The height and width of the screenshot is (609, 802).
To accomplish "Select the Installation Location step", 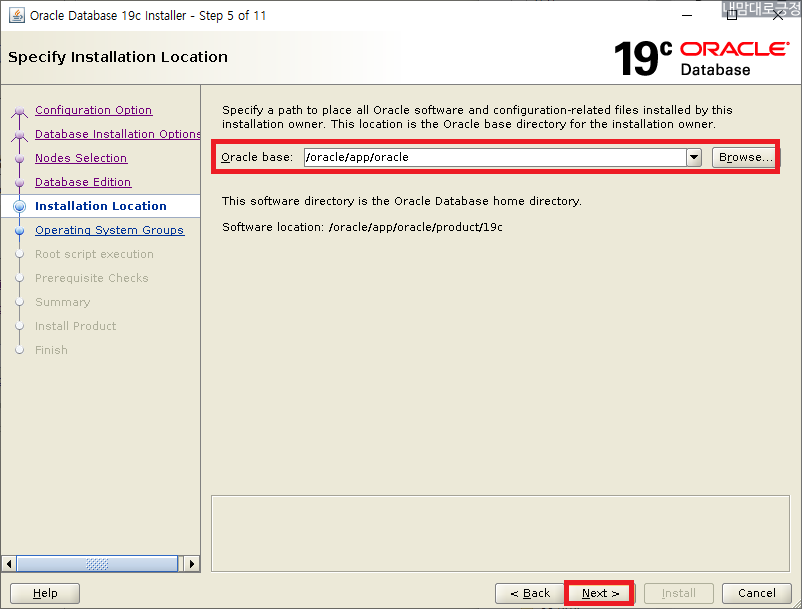I will tap(101, 206).
